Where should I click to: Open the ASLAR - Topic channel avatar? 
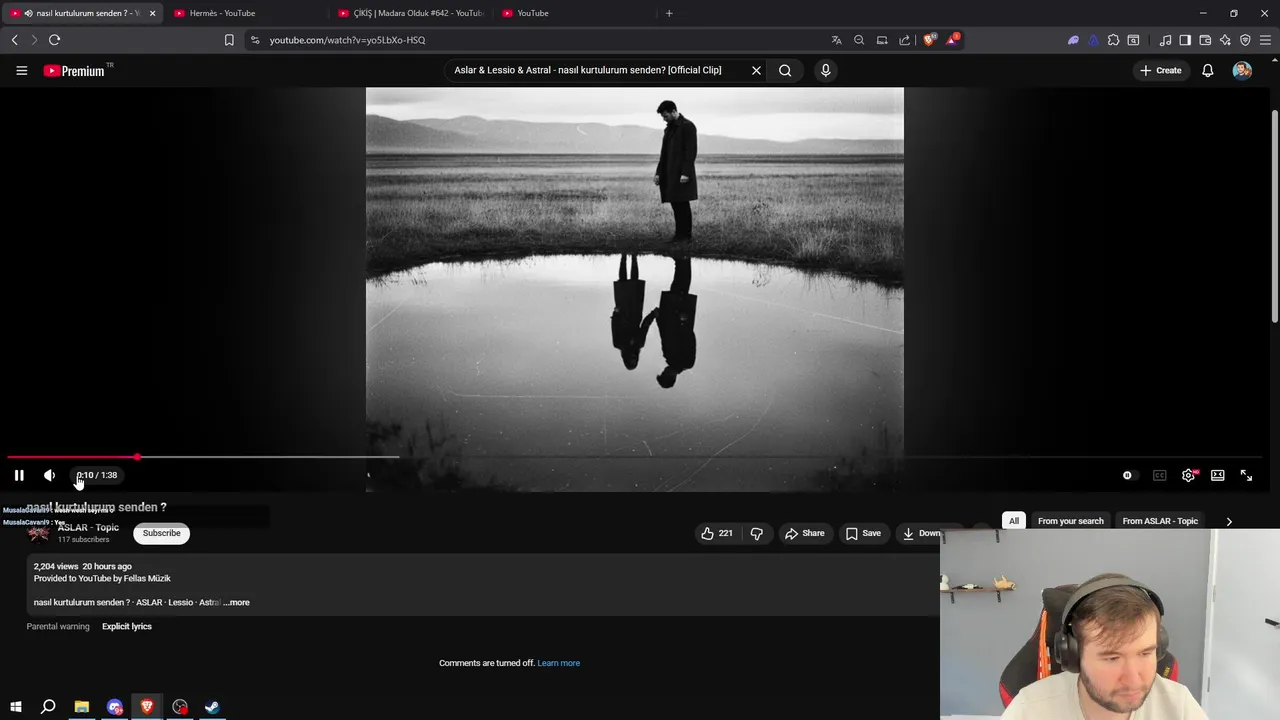(x=39, y=533)
